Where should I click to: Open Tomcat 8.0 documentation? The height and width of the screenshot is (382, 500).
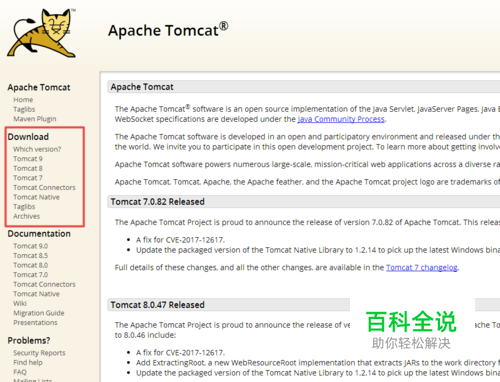click(31, 265)
